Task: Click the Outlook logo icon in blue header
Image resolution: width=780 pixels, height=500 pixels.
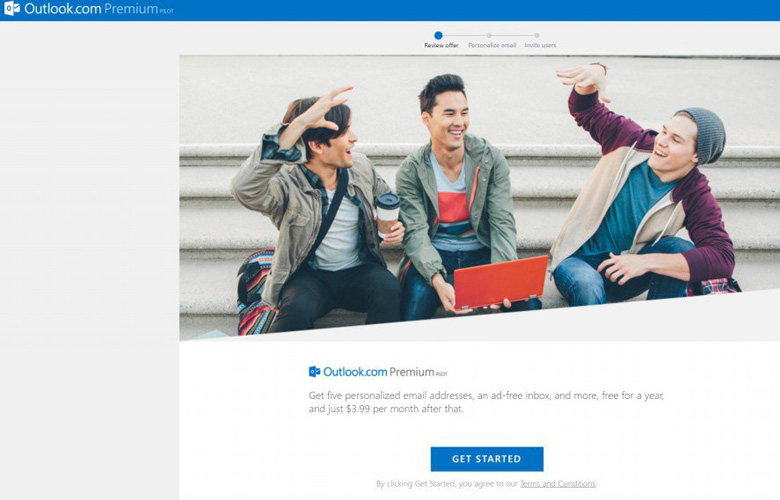Action: (x=11, y=9)
